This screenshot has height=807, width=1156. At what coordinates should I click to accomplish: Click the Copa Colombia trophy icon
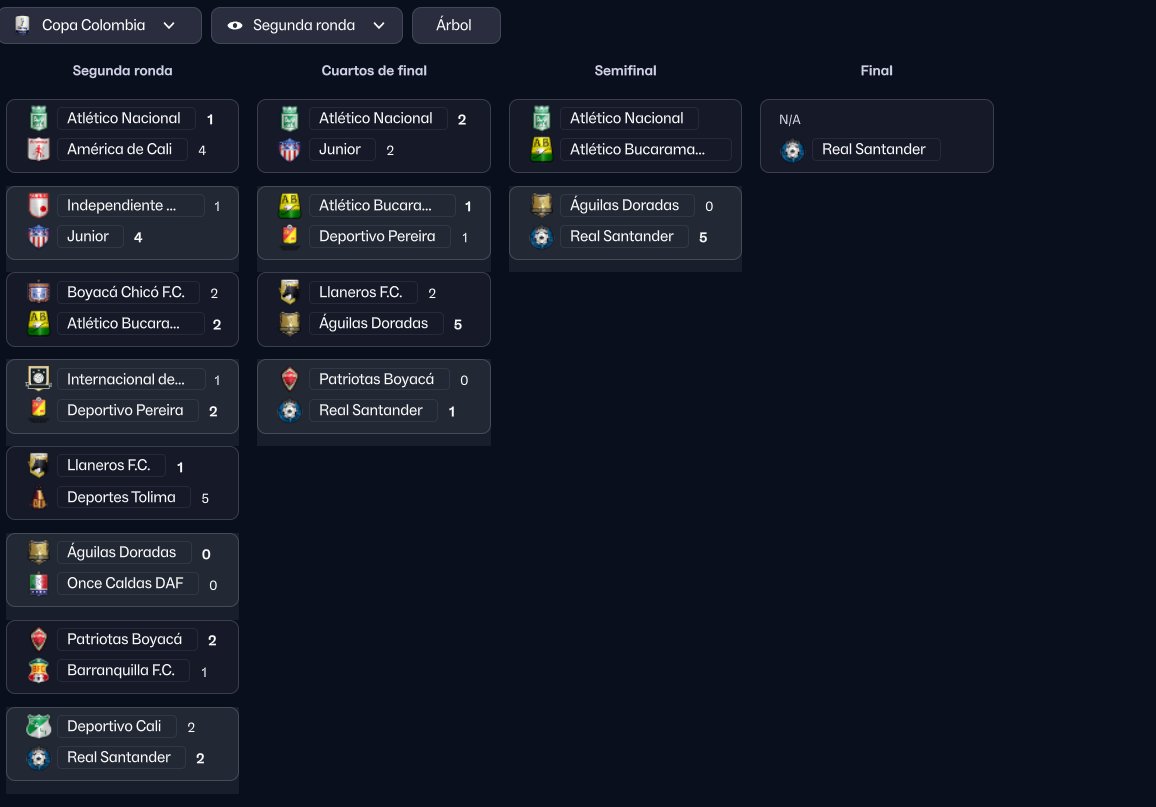[x=22, y=25]
